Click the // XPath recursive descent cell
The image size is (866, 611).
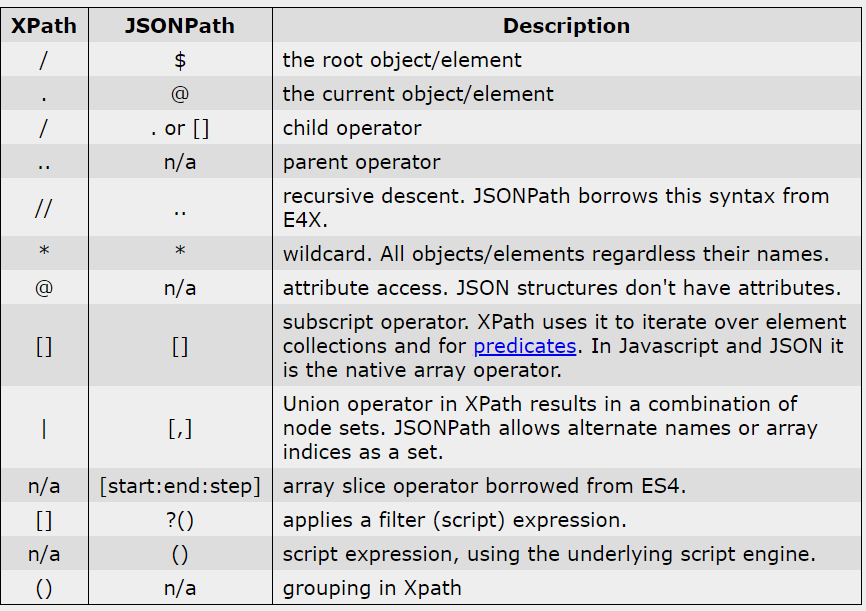click(44, 208)
